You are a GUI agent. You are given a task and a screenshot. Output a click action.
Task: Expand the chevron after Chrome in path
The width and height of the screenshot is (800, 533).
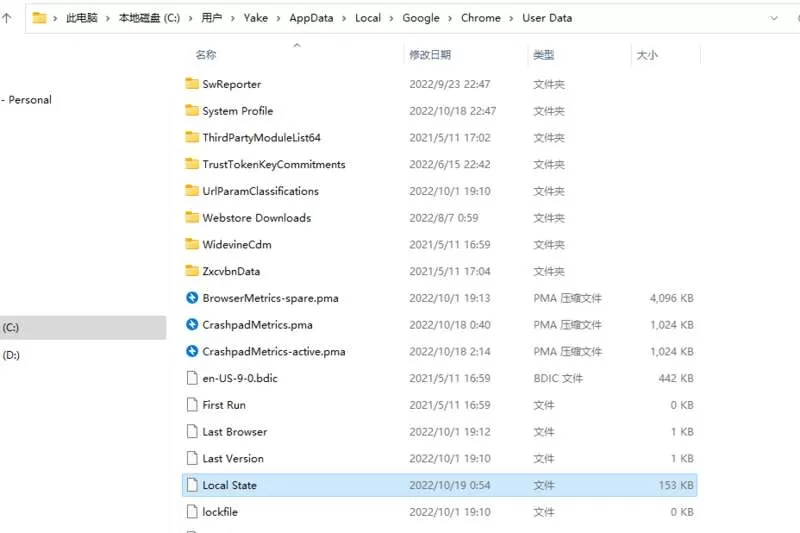[x=511, y=18]
